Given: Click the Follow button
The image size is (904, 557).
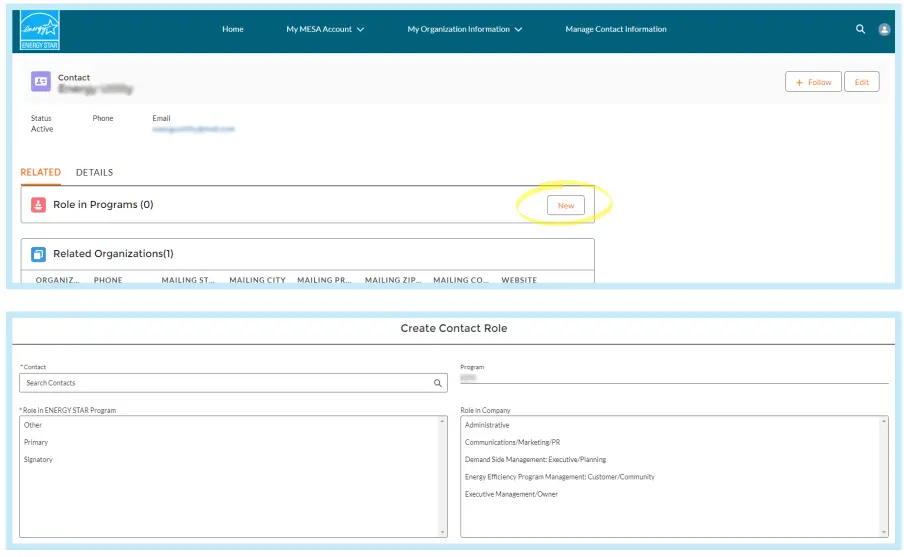Looking at the screenshot, I should pos(813,82).
